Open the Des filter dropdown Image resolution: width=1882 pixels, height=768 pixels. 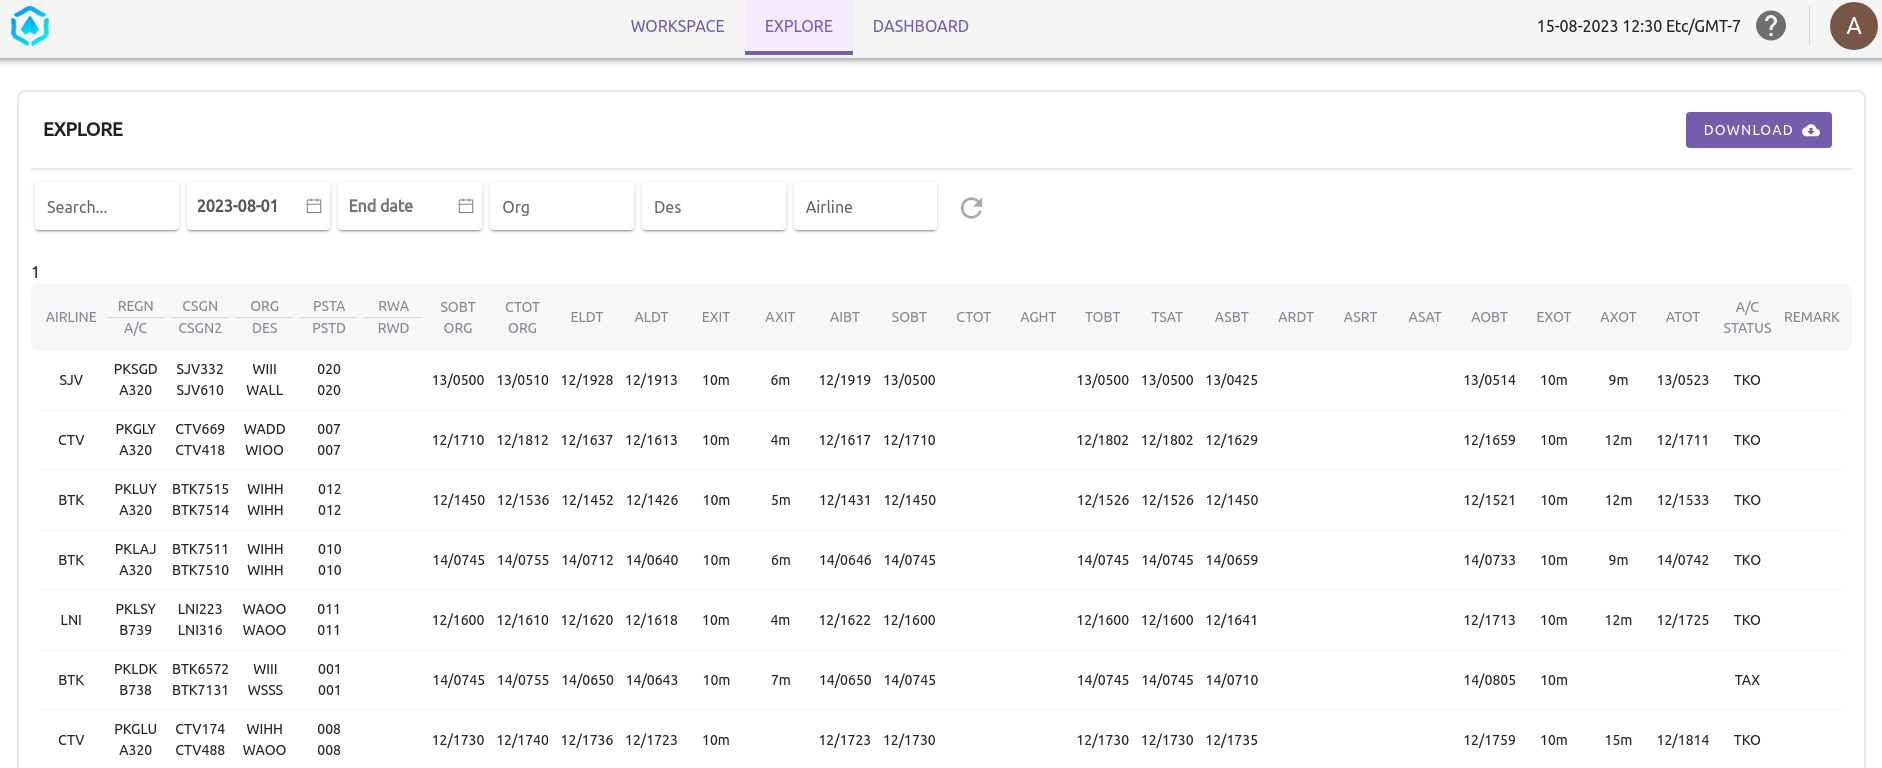pos(713,207)
